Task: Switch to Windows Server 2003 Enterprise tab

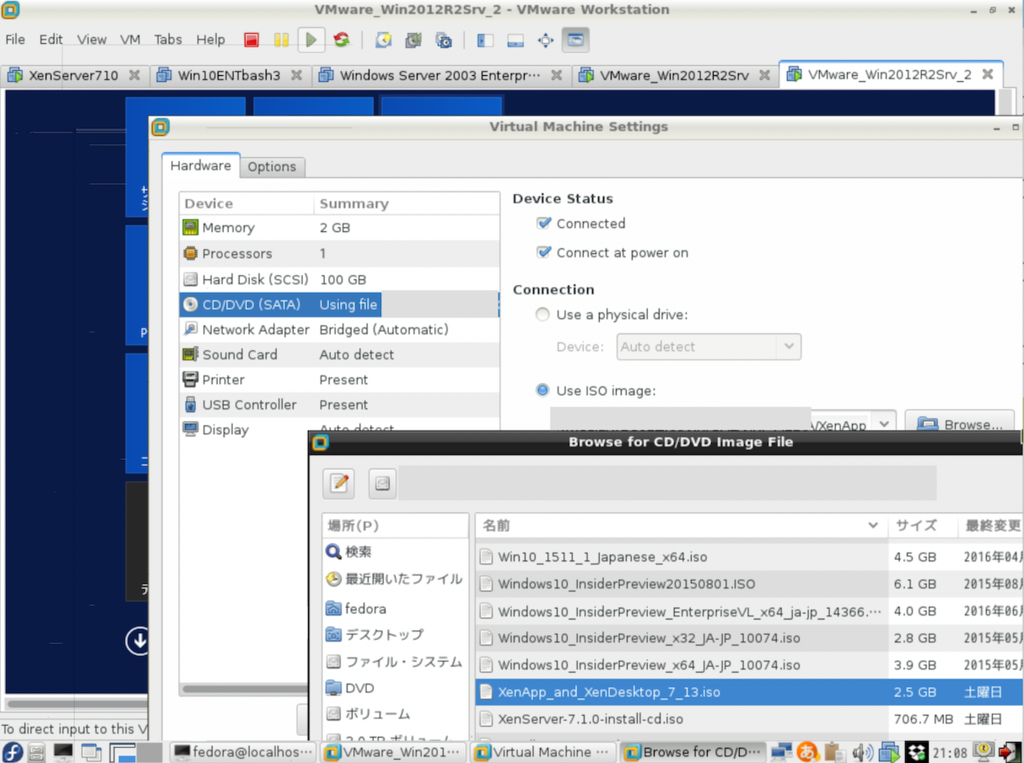Action: [x=440, y=75]
